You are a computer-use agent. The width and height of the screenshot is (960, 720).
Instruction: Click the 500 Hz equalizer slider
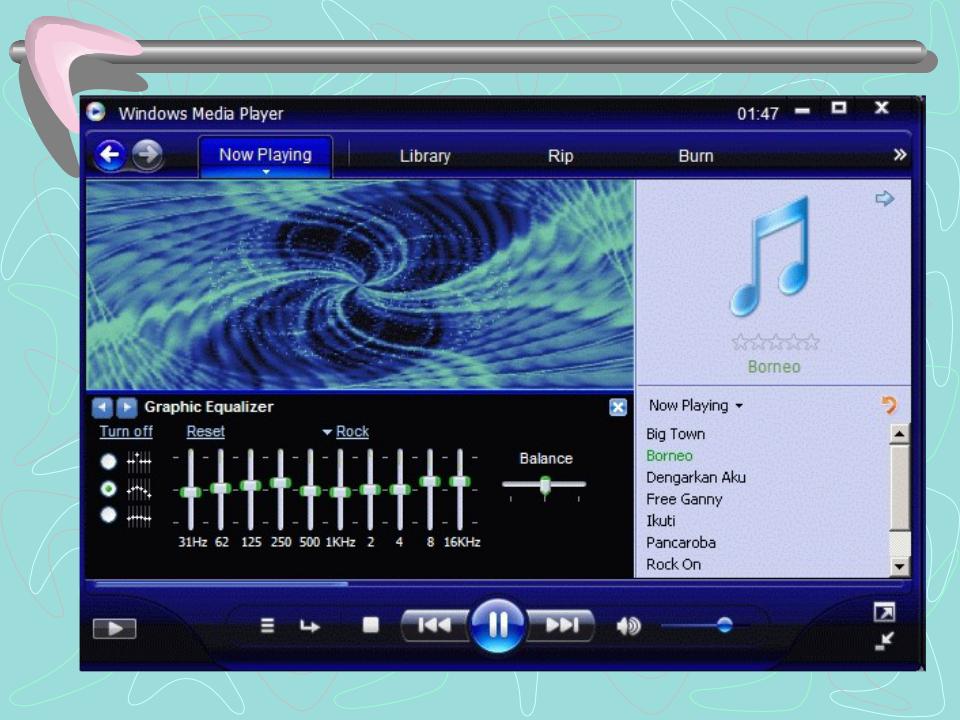click(310, 491)
